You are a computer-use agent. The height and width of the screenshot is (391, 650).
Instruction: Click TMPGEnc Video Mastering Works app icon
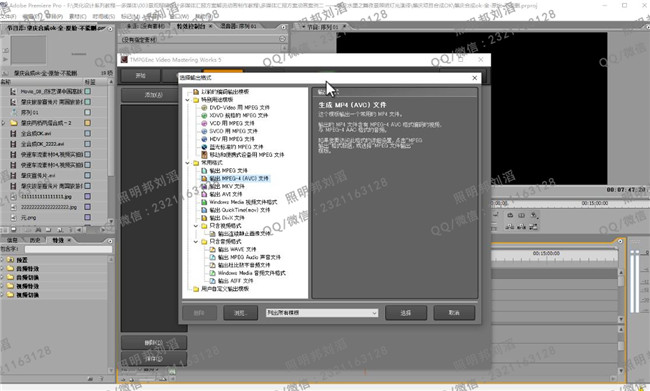124,60
